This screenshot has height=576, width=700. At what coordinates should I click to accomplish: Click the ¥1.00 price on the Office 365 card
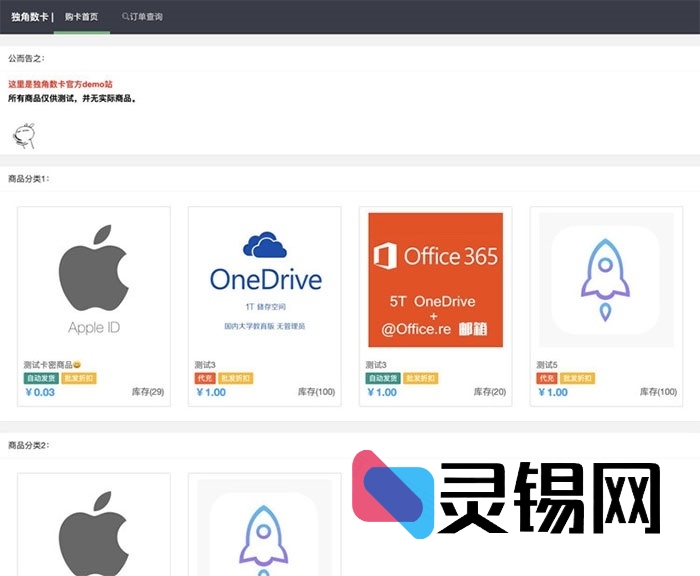click(x=382, y=392)
